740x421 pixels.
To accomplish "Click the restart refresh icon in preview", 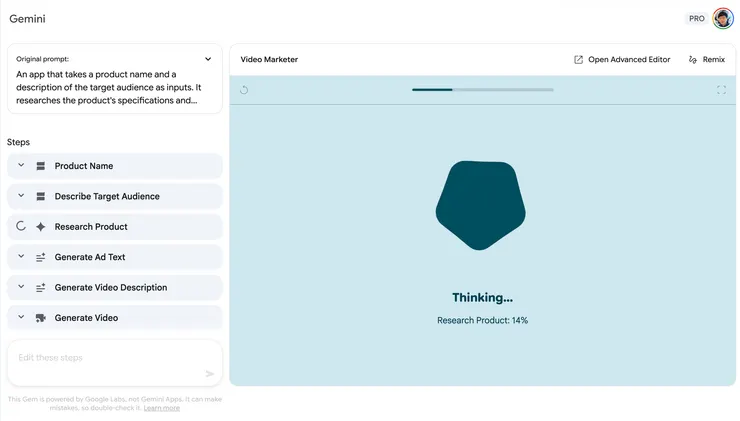I will (x=244, y=90).
